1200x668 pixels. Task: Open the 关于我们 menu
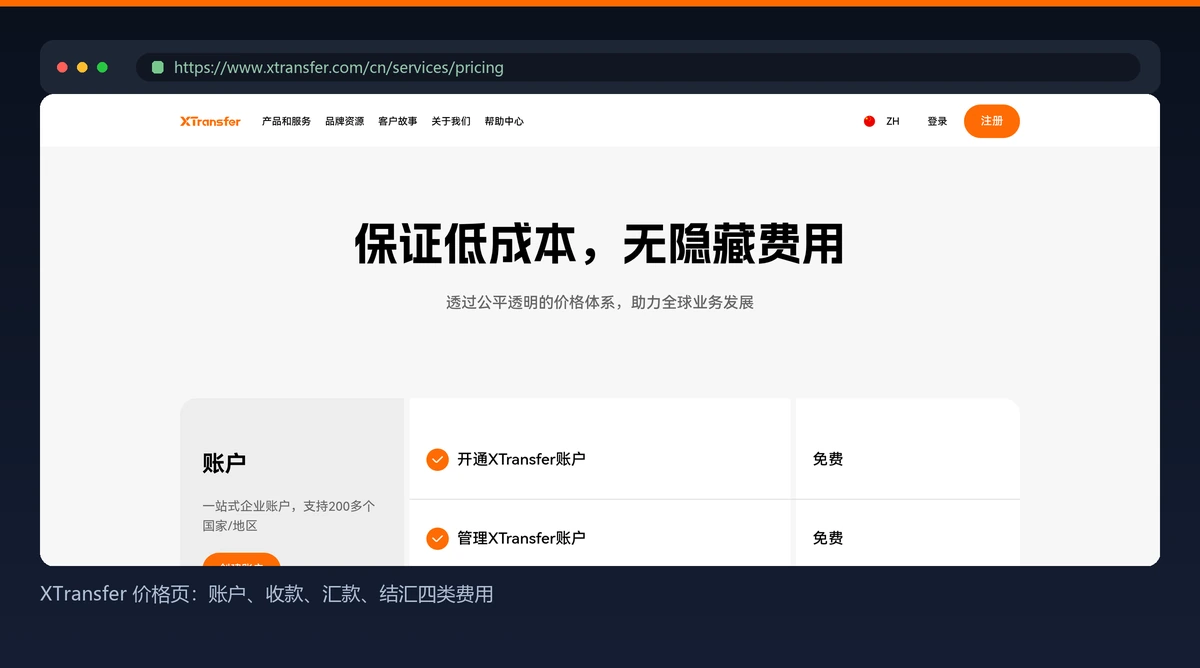click(451, 121)
